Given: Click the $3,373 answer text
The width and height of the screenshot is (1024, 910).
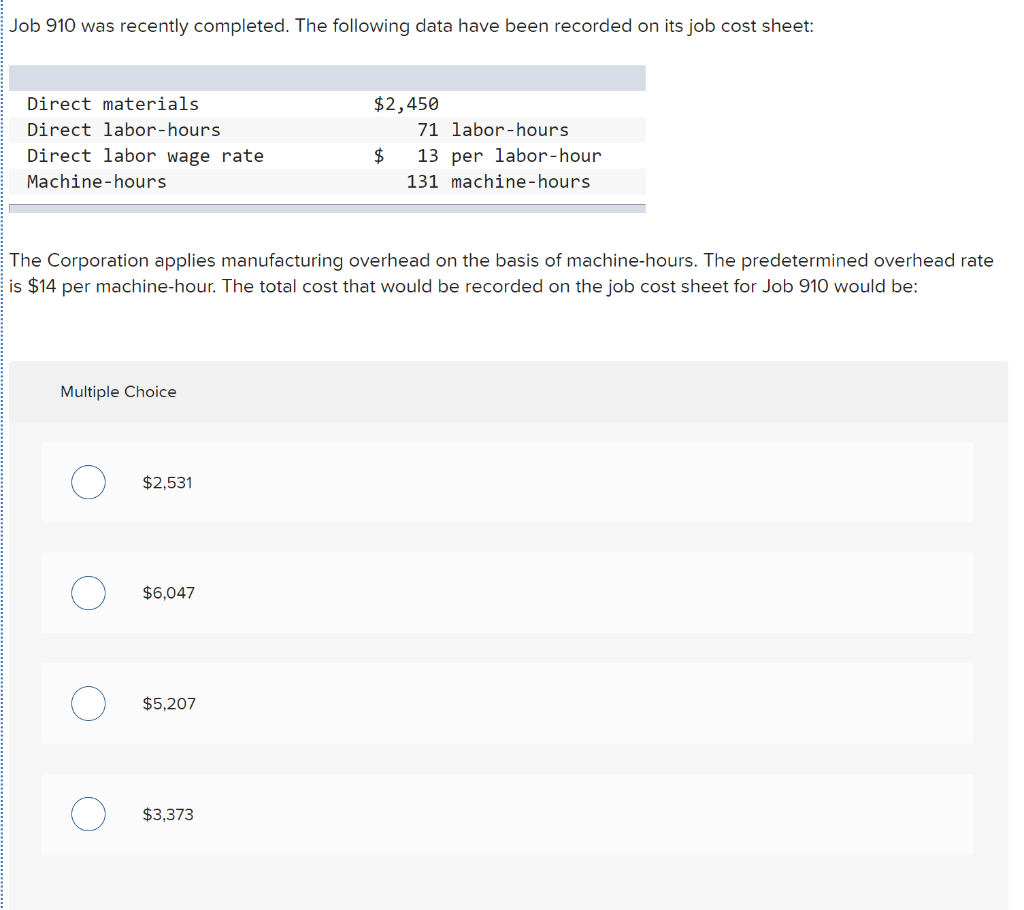Looking at the screenshot, I should pos(168,815).
